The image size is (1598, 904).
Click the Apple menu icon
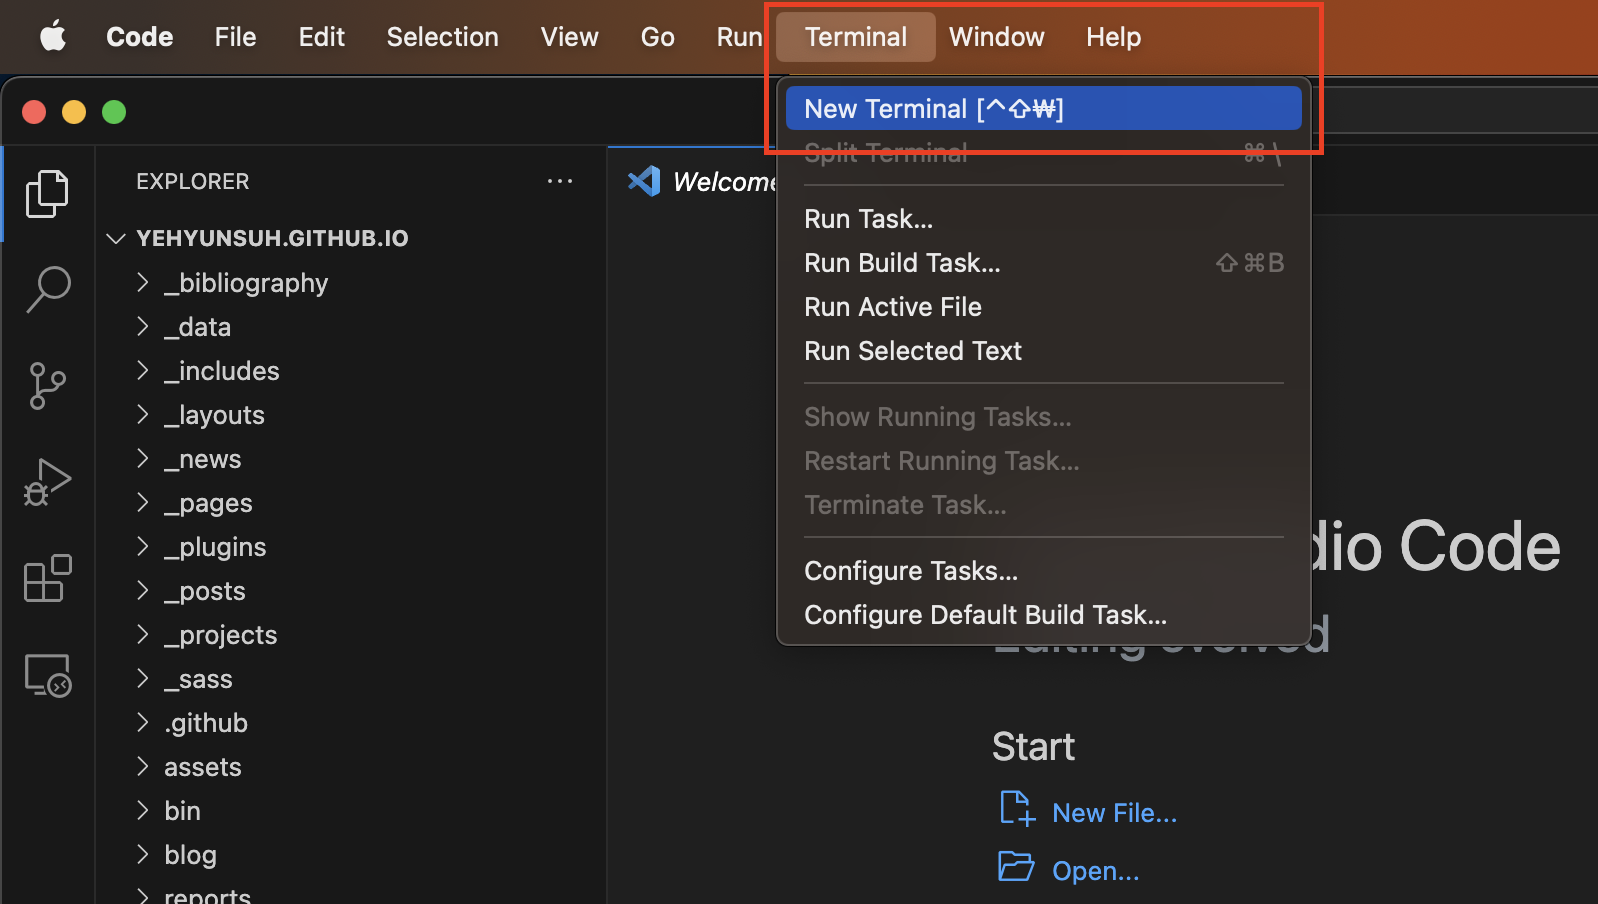coord(53,37)
